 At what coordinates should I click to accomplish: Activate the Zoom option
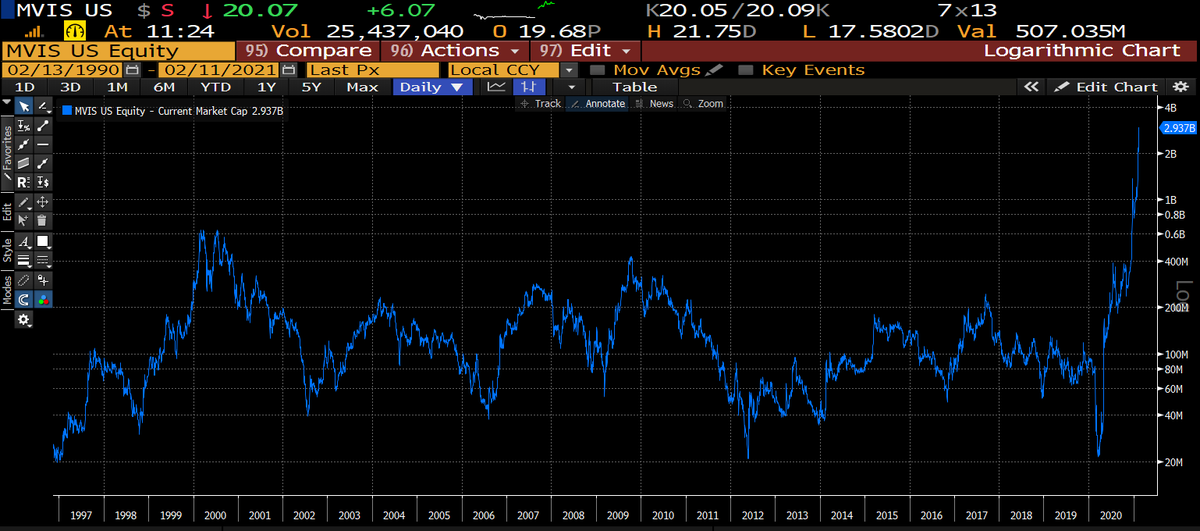(x=703, y=104)
